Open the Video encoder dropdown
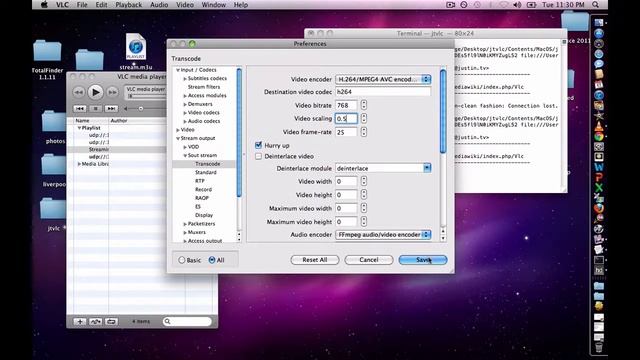 click(x=383, y=79)
